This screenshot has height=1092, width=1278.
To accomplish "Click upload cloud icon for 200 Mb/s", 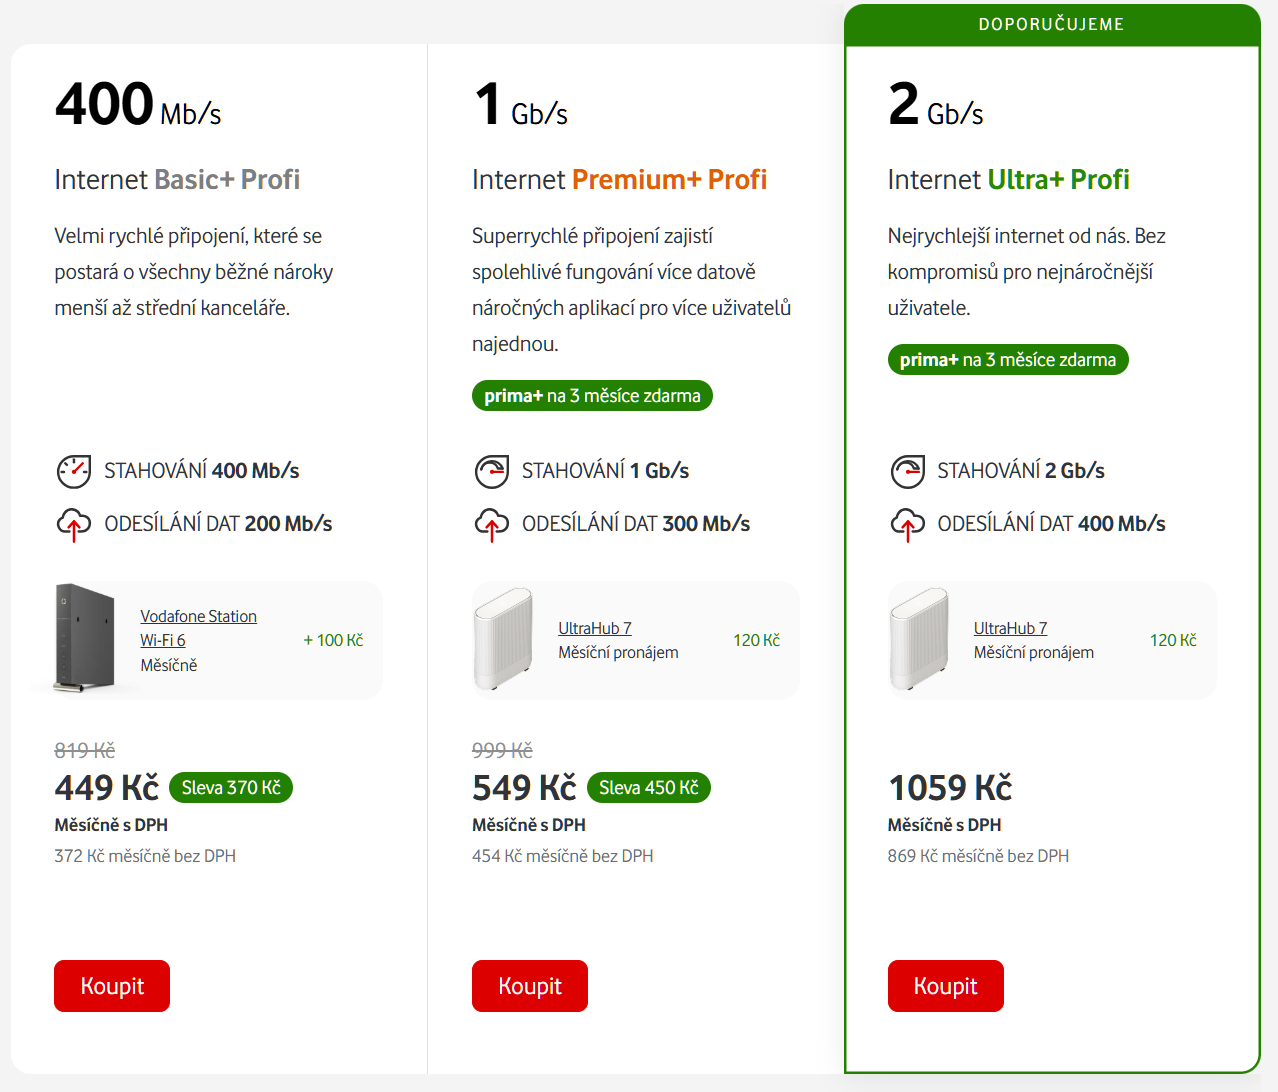I will pyautogui.click(x=74, y=524).
